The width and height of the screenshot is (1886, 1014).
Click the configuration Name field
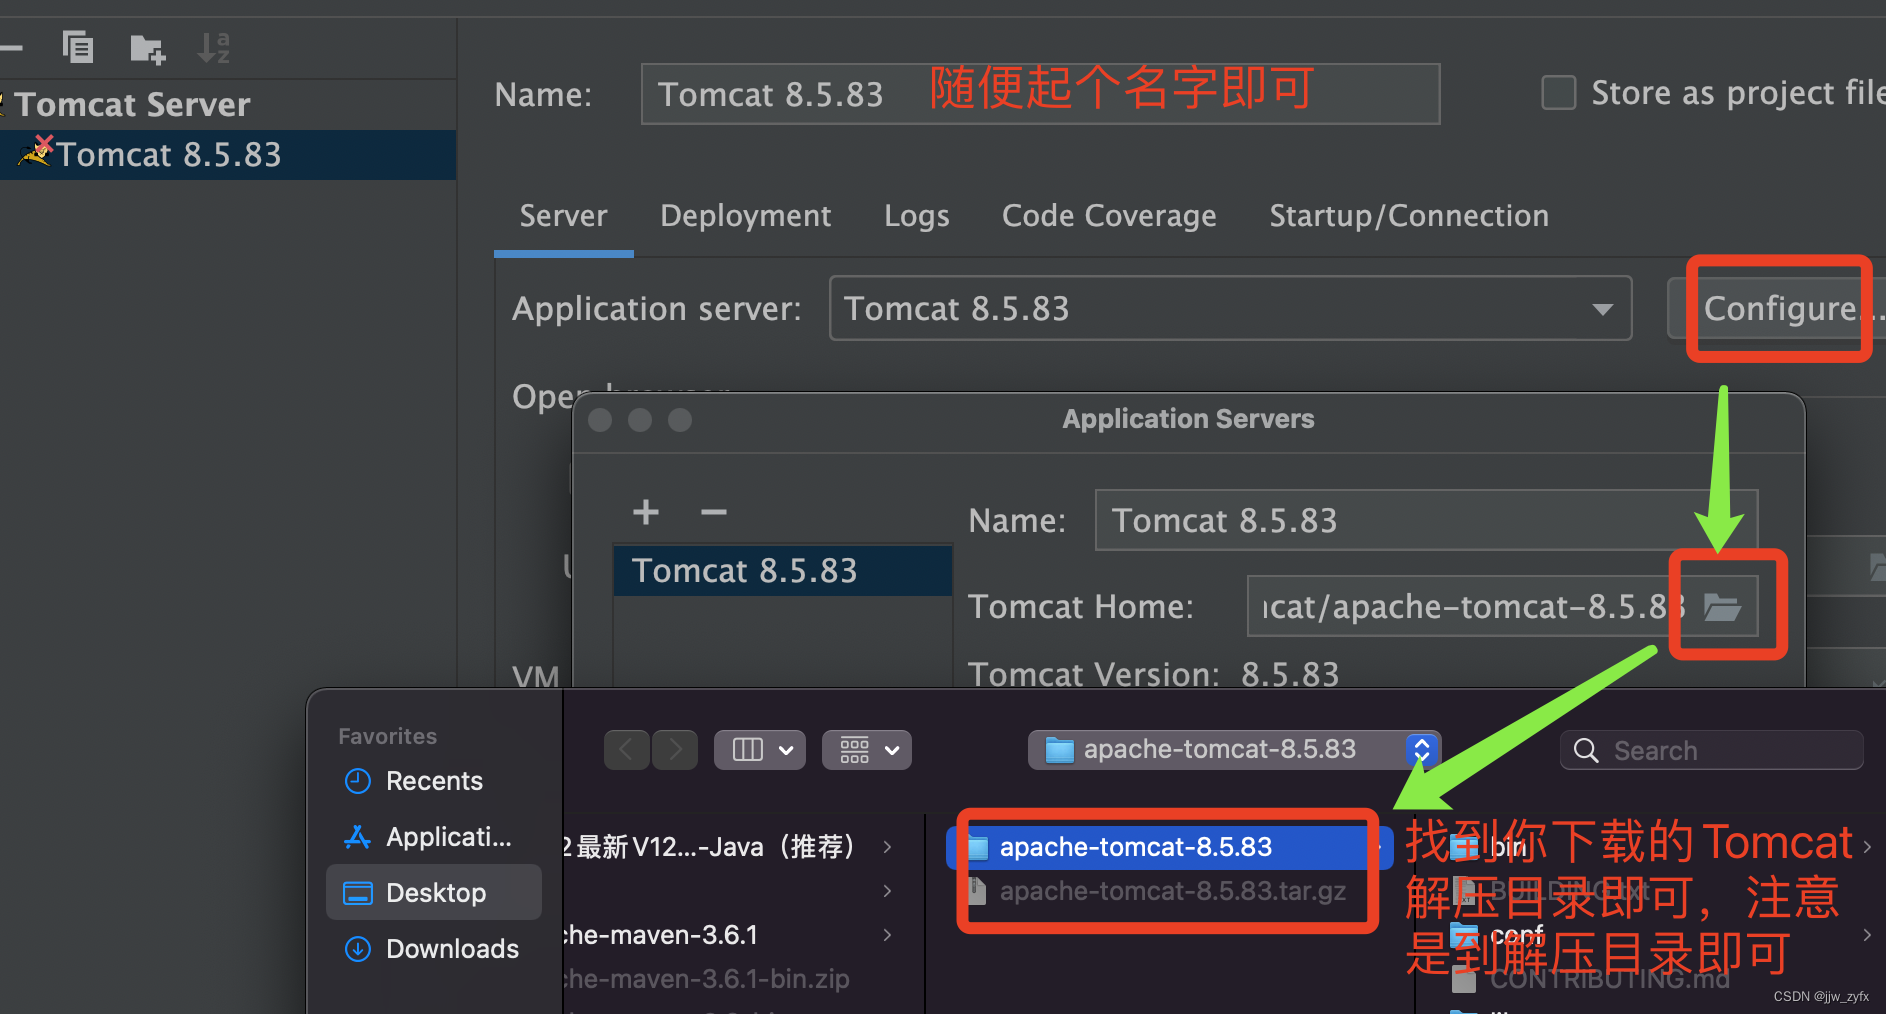coord(1040,94)
